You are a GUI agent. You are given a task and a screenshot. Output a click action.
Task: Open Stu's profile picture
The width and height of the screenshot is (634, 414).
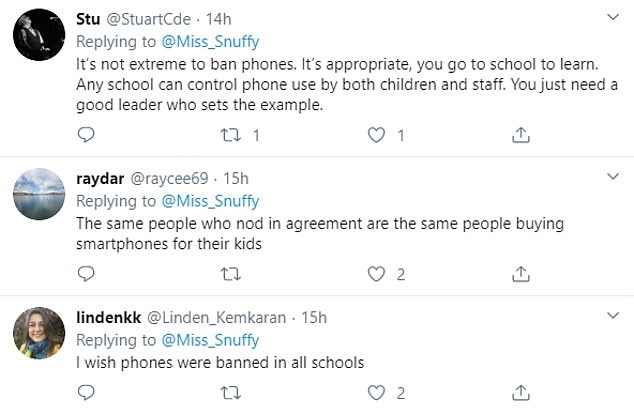point(39,39)
